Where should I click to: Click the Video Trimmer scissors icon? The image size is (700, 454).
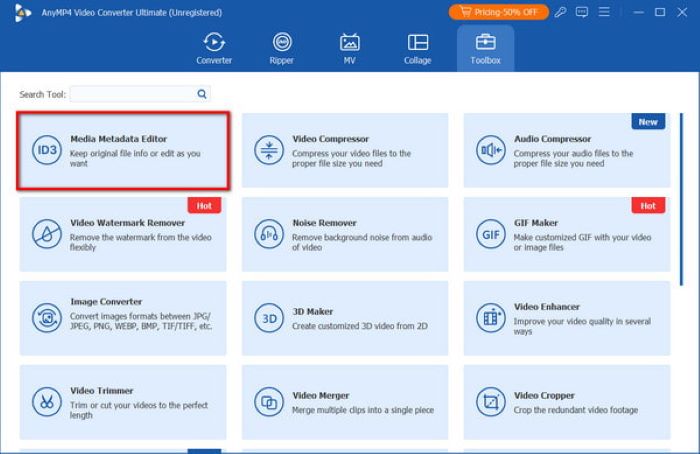pyautogui.click(x=47, y=402)
